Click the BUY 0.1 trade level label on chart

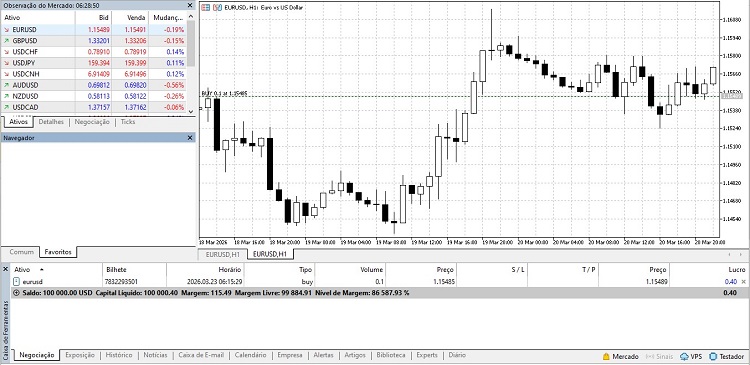(x=224, y=93)
